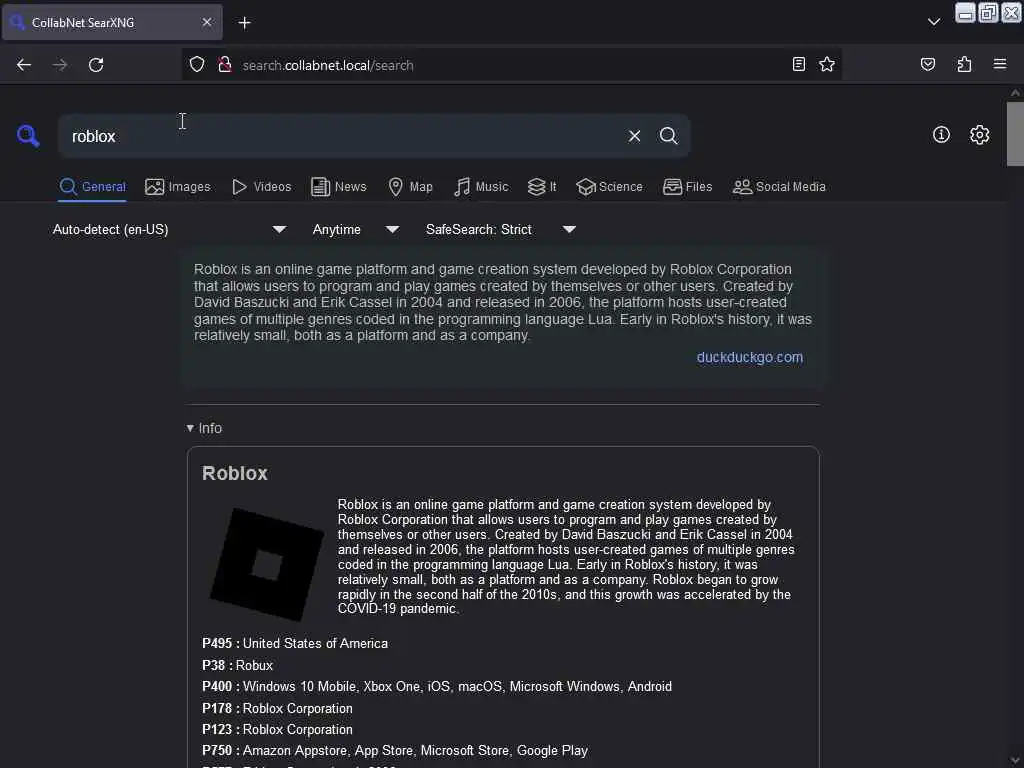Click the "P38 : Robux" row
This screenshot has height=768, width=1024.
tap(237, 665)
